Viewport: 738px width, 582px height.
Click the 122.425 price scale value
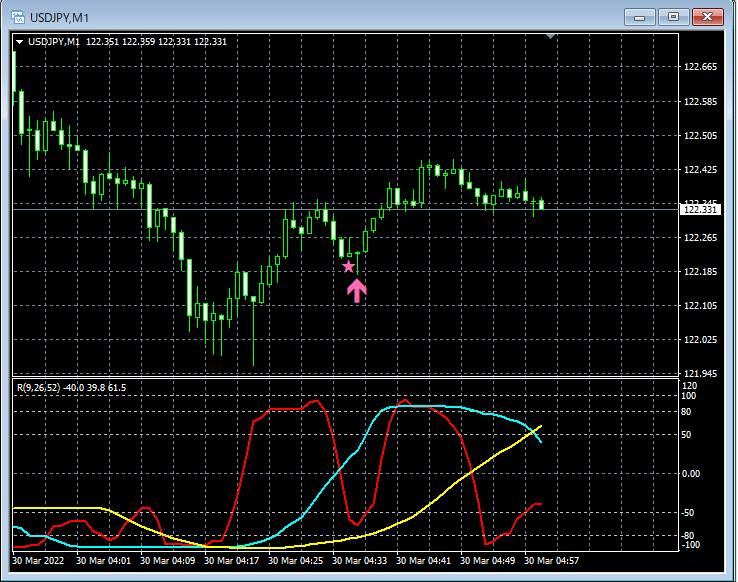click(700, 169)
